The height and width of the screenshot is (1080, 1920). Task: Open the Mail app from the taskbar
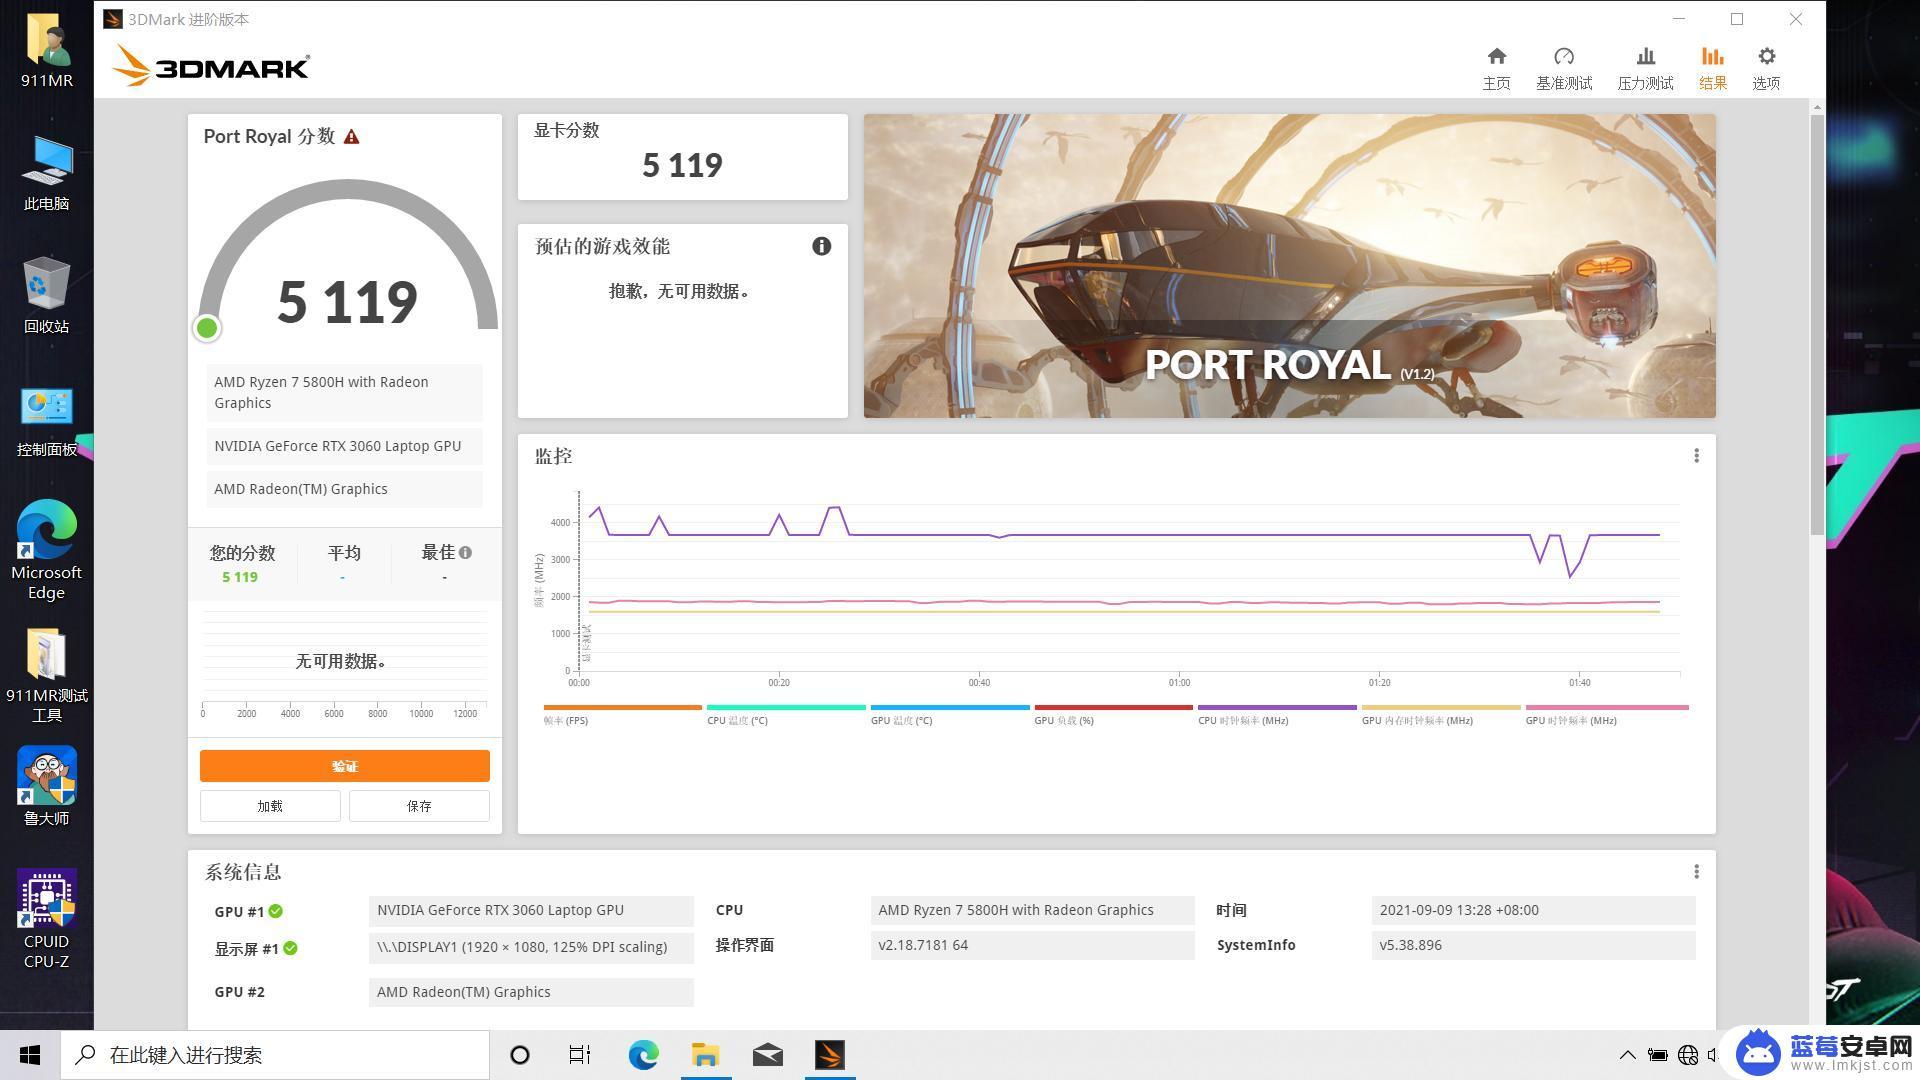[767, 1055]
